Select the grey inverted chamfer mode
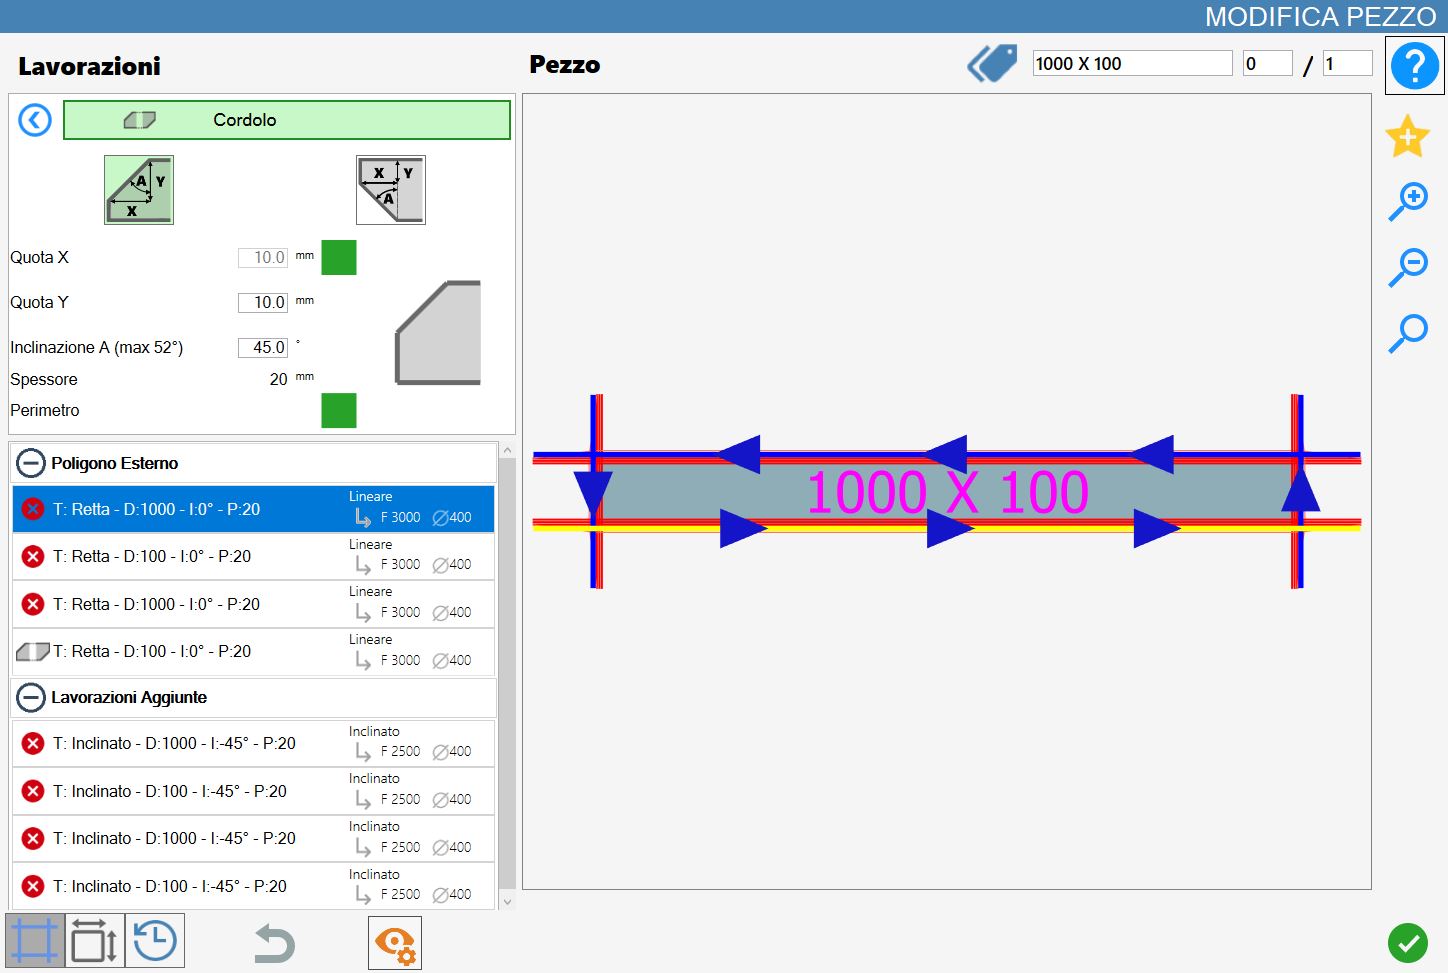This screenshot has height=973, width=1448. coord(391,190)
